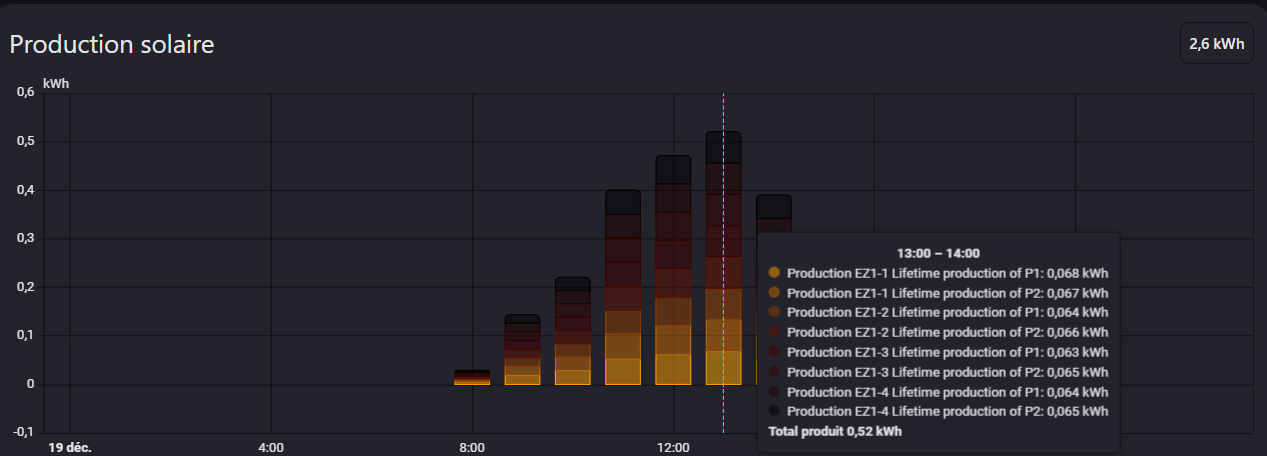Select the bar centered at 12:00
This screenshot has height=456, width=1267.
click(673, 270)
